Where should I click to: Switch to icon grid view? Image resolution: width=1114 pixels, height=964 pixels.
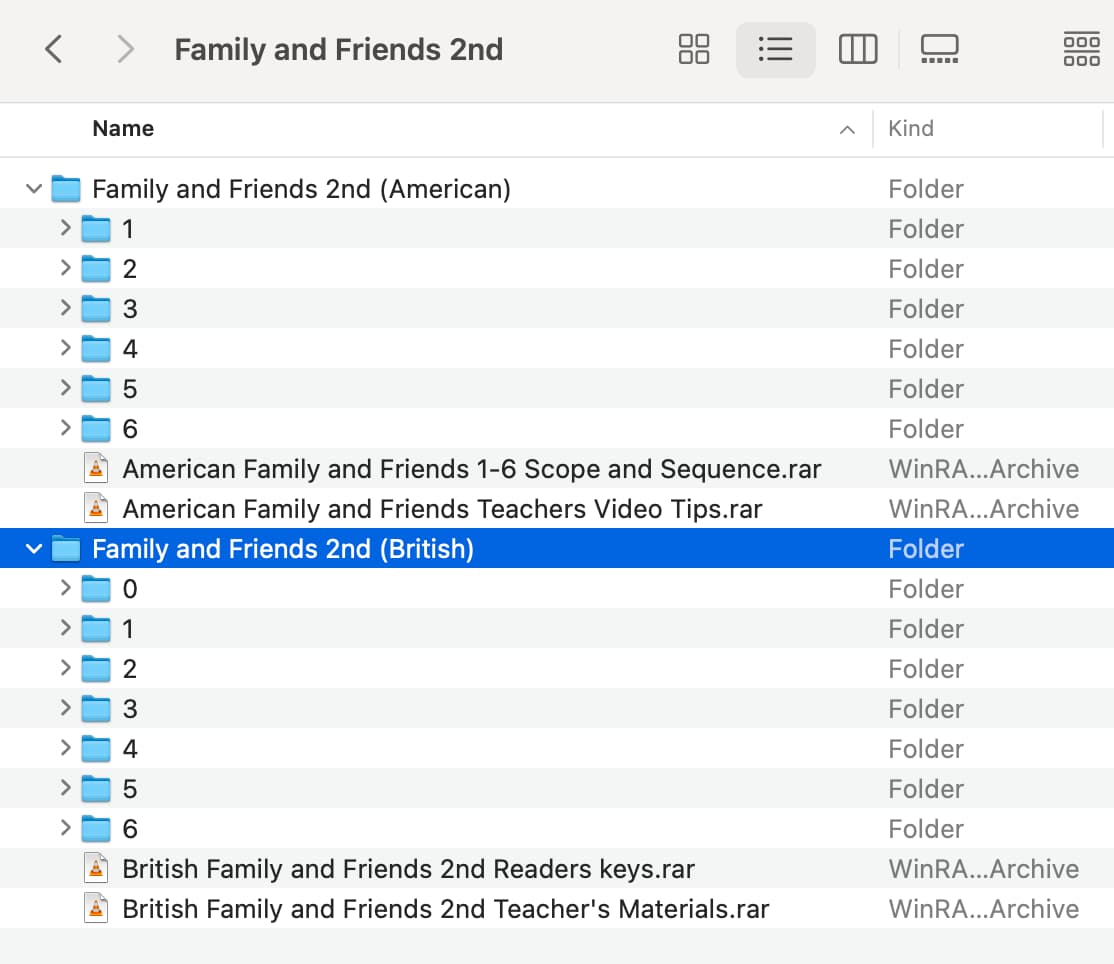click(x=693, y=50)
